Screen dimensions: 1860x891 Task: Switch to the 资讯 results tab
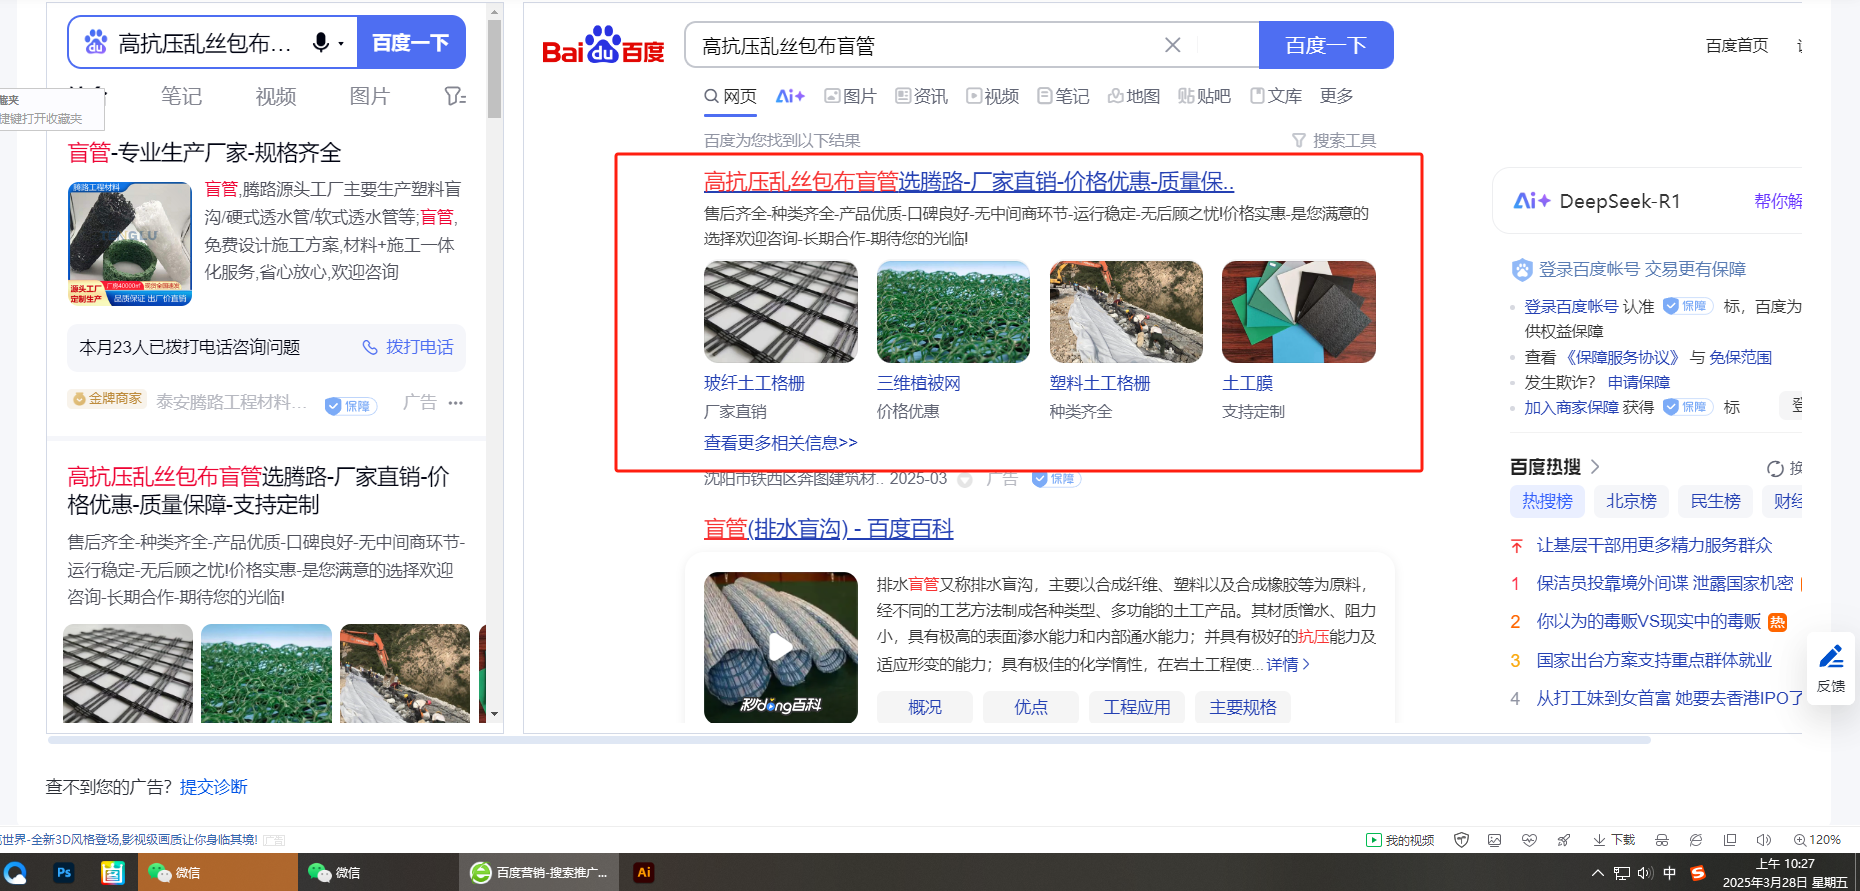click(x=921, y=96)
